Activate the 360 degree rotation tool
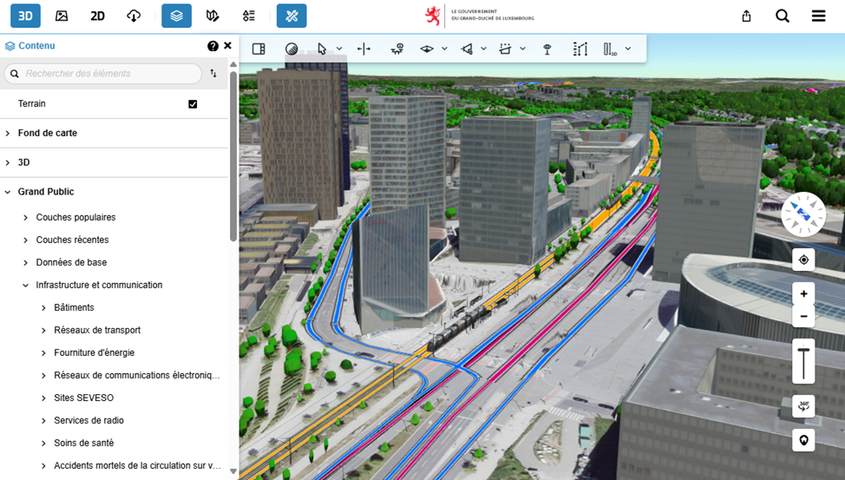This screenshot has width=845, height=480. click(x=803, y=406)
